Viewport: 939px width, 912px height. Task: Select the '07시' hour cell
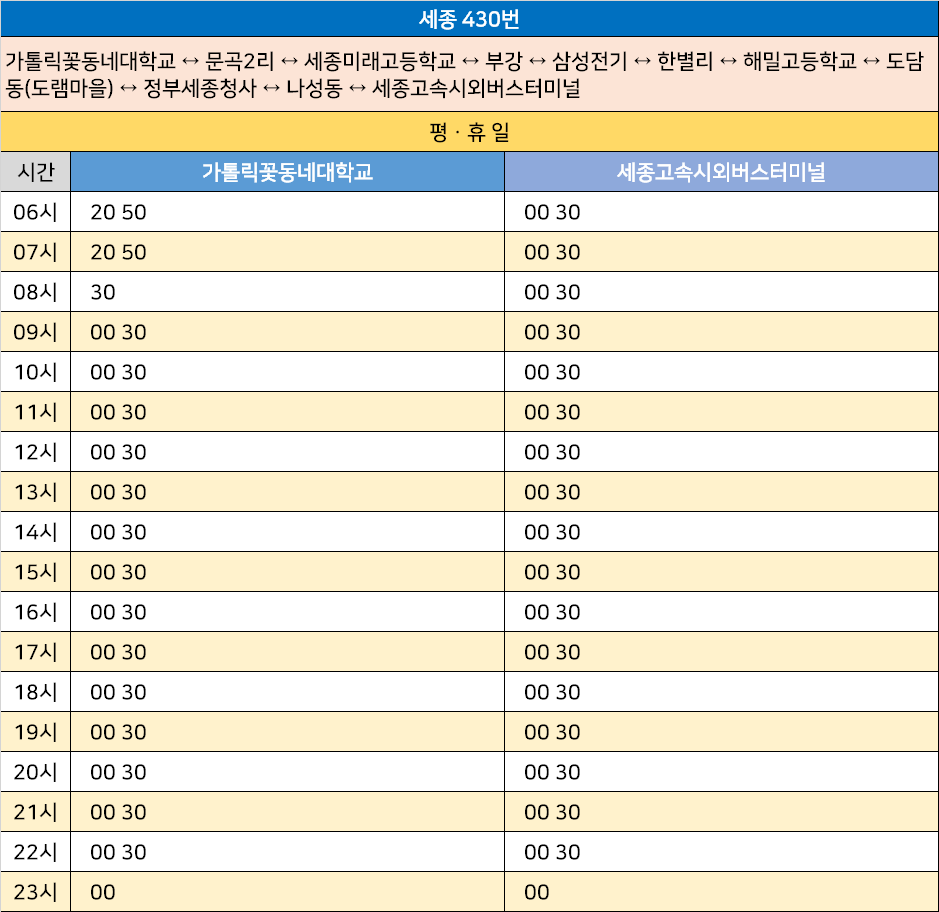[36, 252]
